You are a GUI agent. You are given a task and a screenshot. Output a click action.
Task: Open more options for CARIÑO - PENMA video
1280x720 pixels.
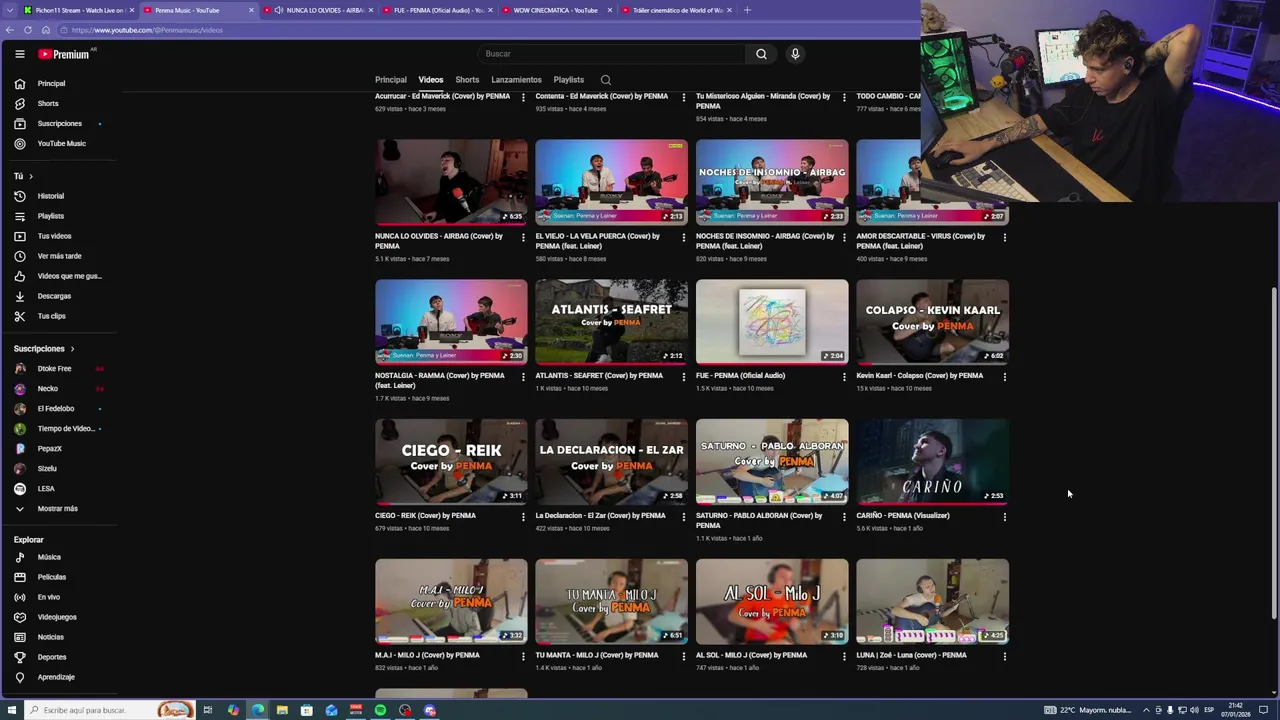point(1004,517)
